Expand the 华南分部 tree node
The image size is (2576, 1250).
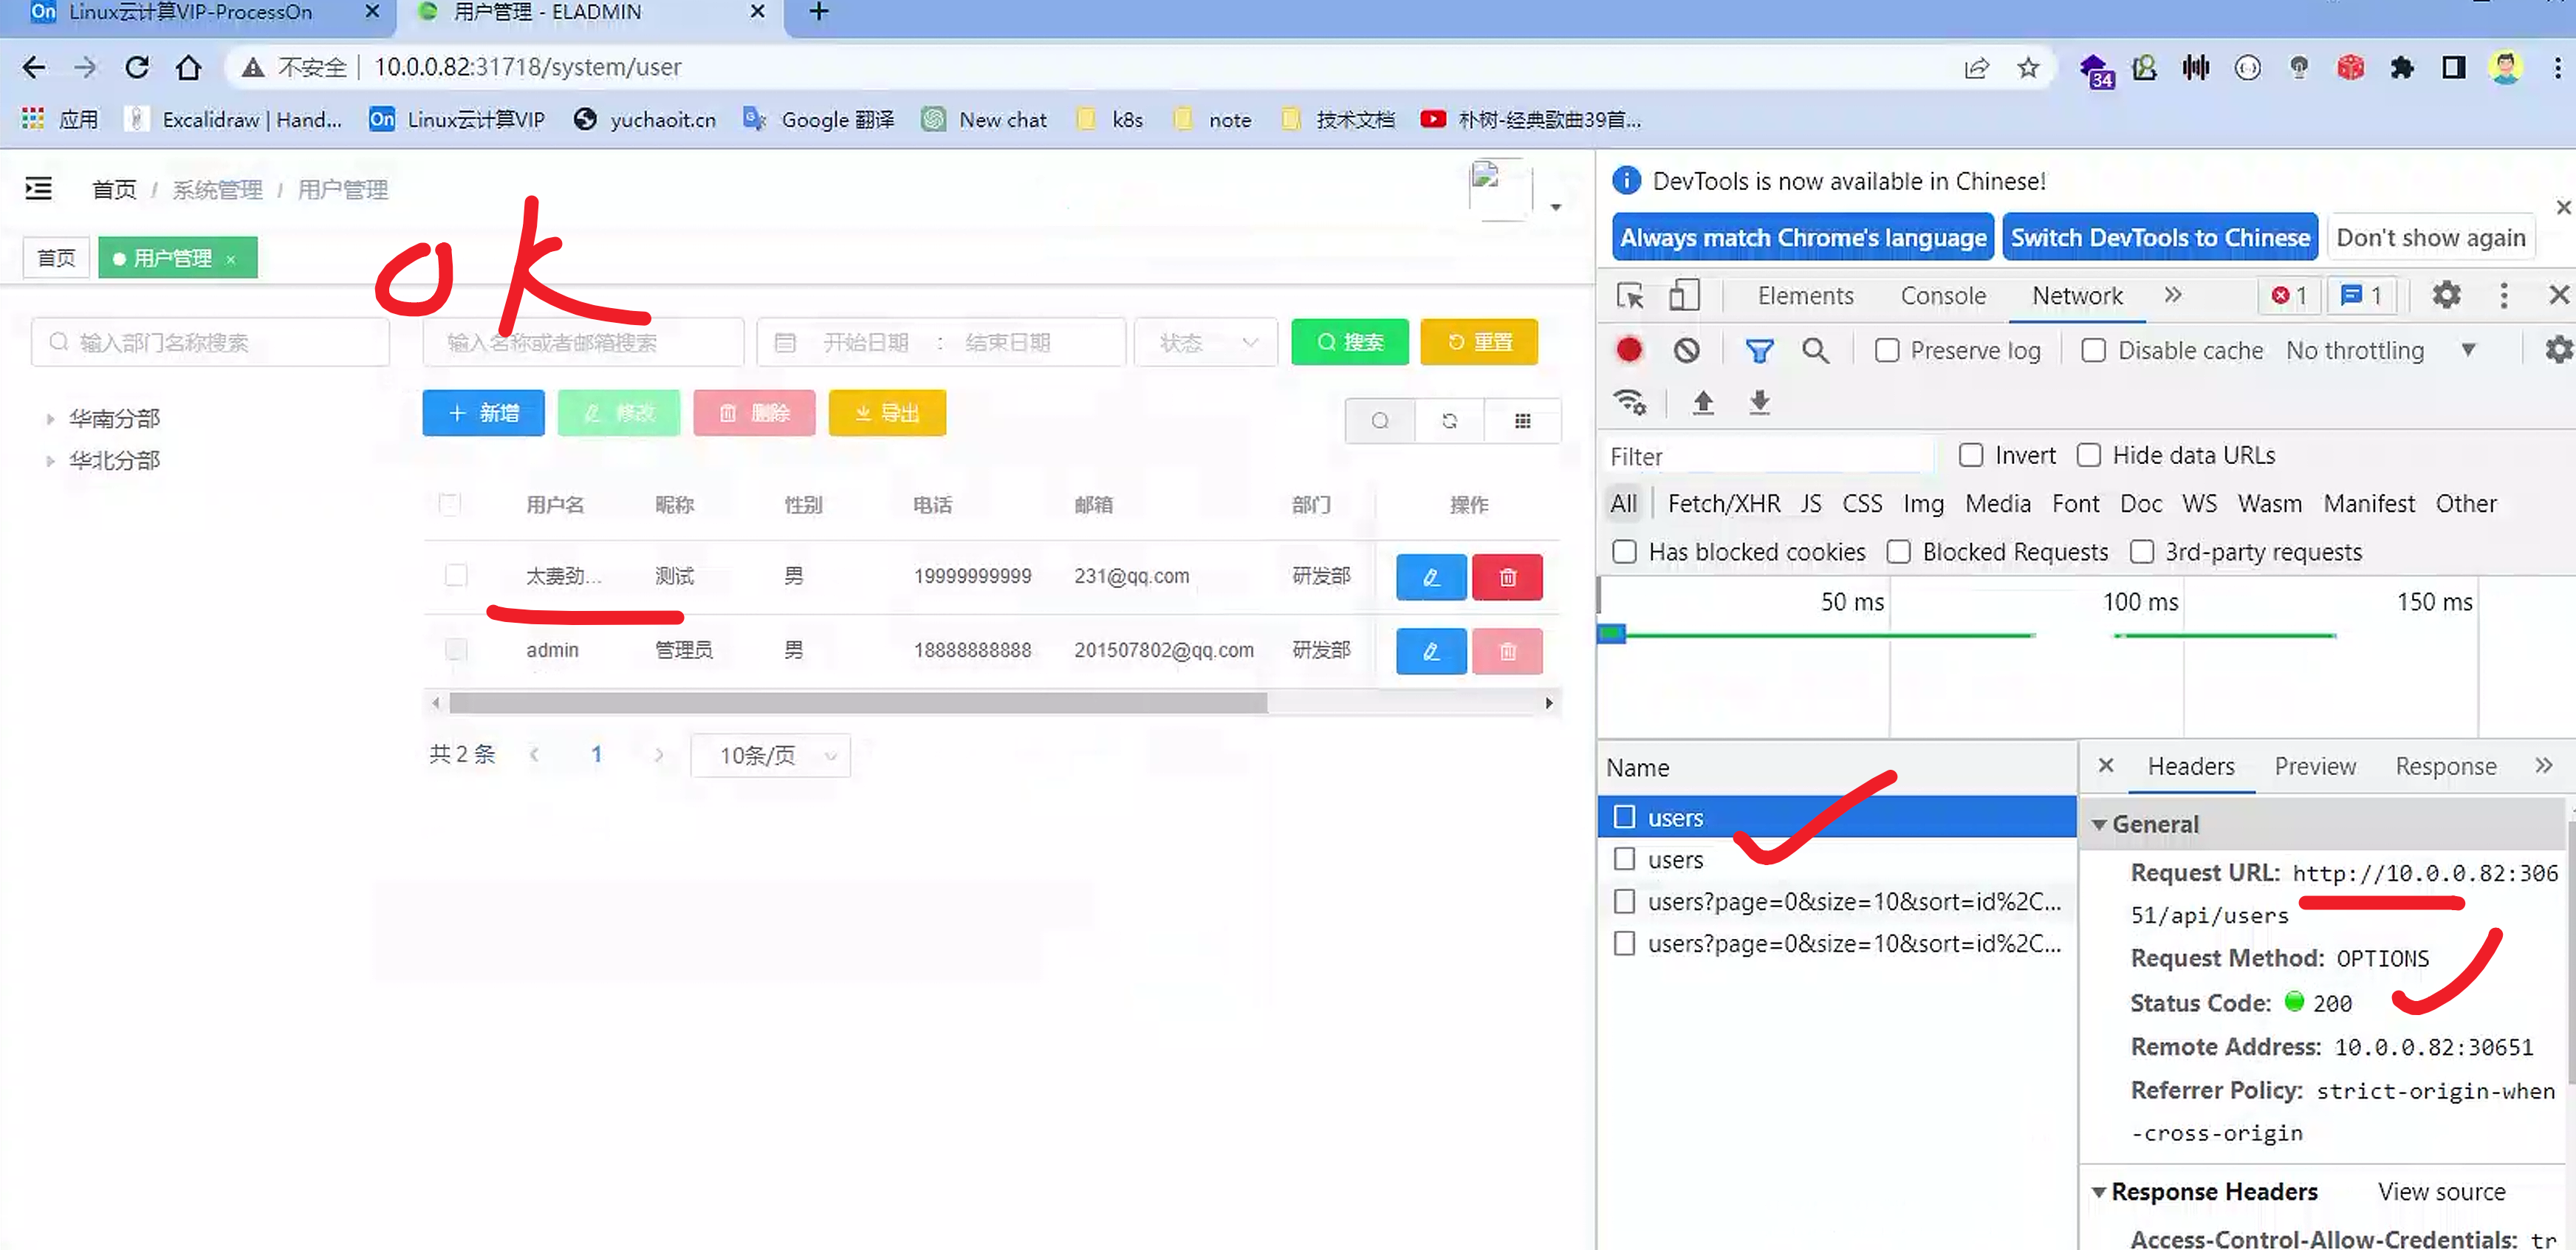click(x=50, y=419)
